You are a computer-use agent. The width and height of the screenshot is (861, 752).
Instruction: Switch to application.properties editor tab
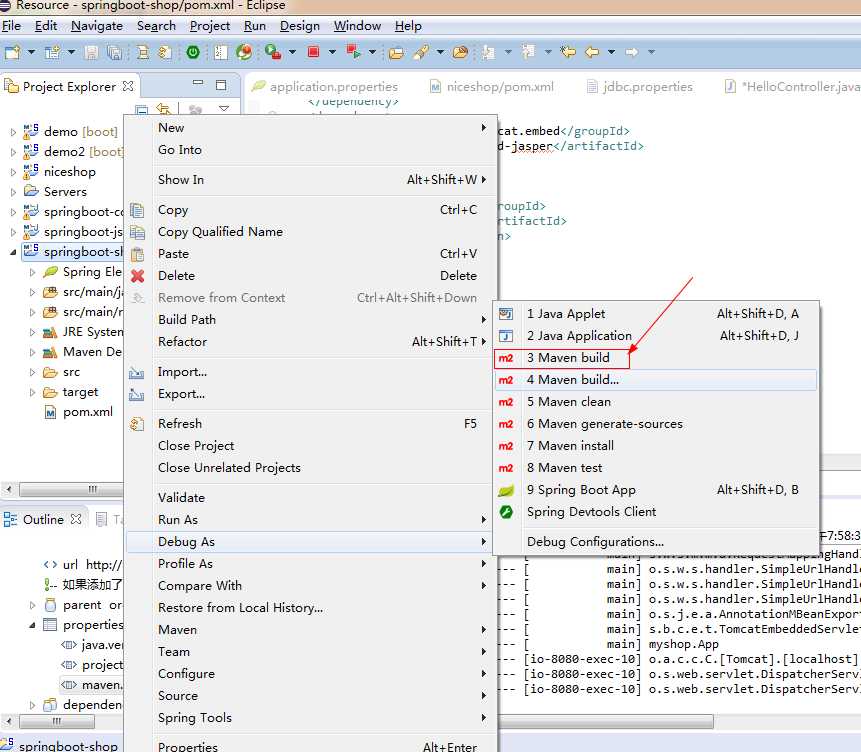325,86
